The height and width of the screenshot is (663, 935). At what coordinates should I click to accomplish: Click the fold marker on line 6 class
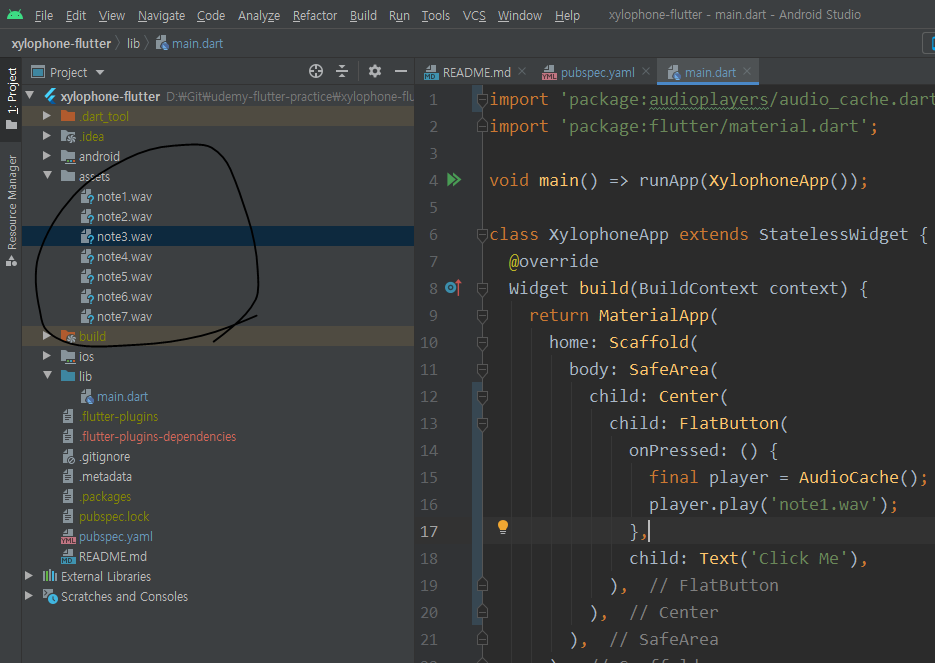[482, 235]
